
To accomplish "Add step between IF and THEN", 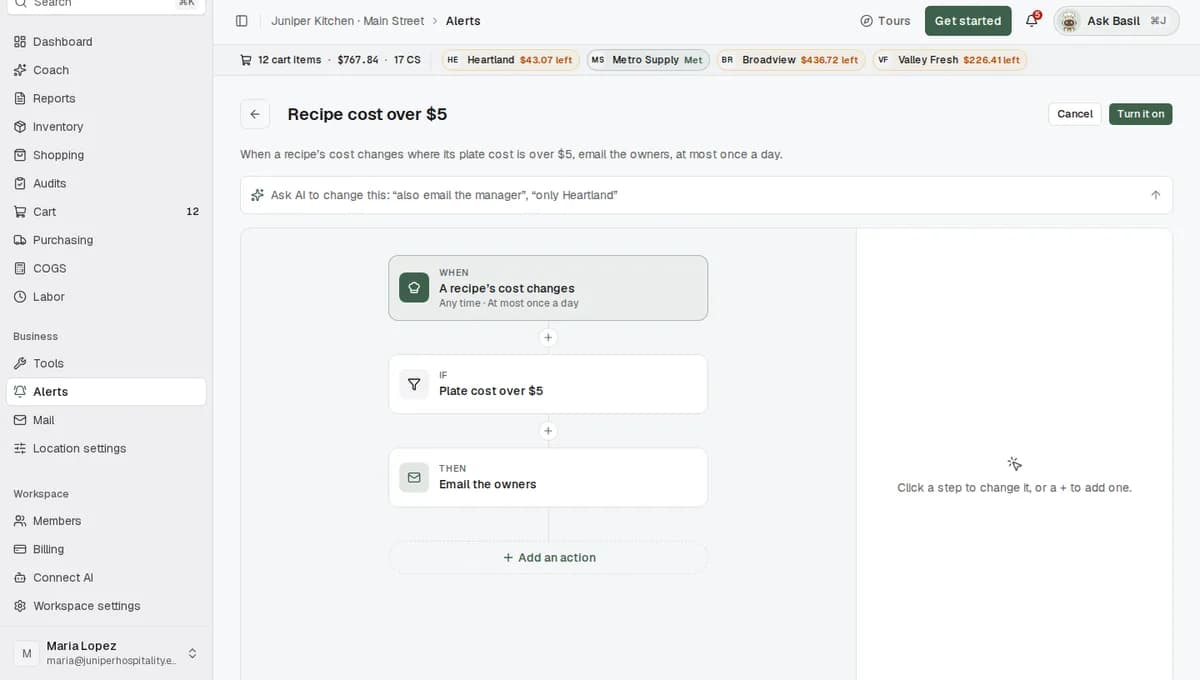I will [x=548, y=431].
